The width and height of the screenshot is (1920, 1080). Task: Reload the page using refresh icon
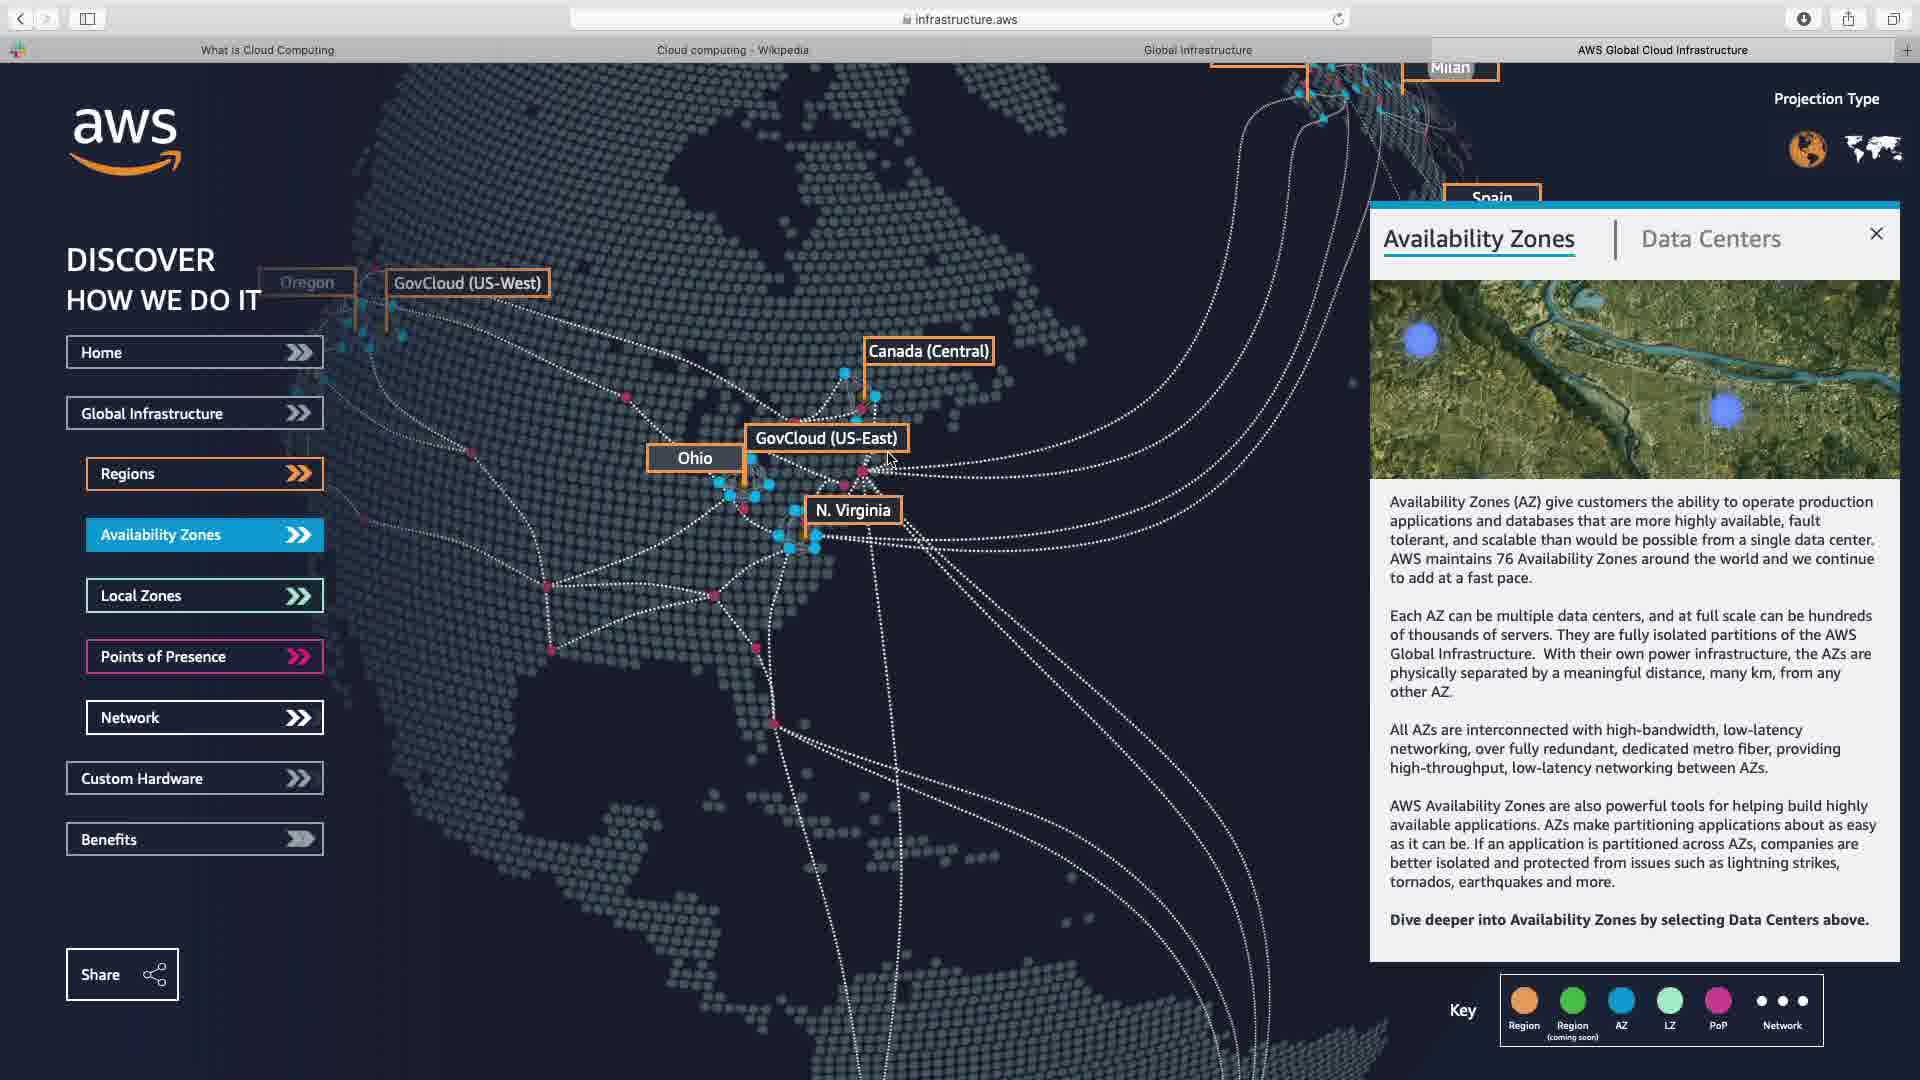[1338, 19]
